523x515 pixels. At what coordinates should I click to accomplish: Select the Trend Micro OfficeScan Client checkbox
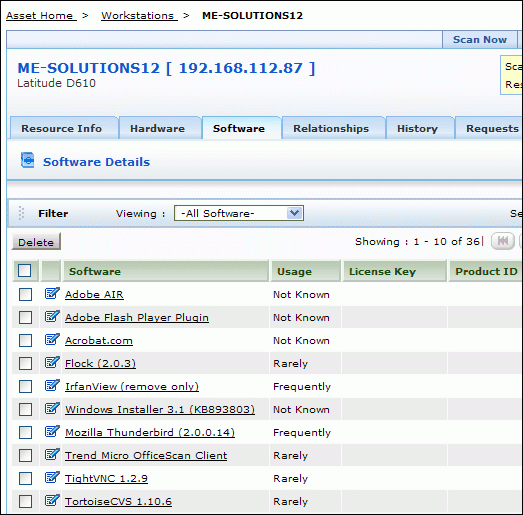(x=25, y=455)
